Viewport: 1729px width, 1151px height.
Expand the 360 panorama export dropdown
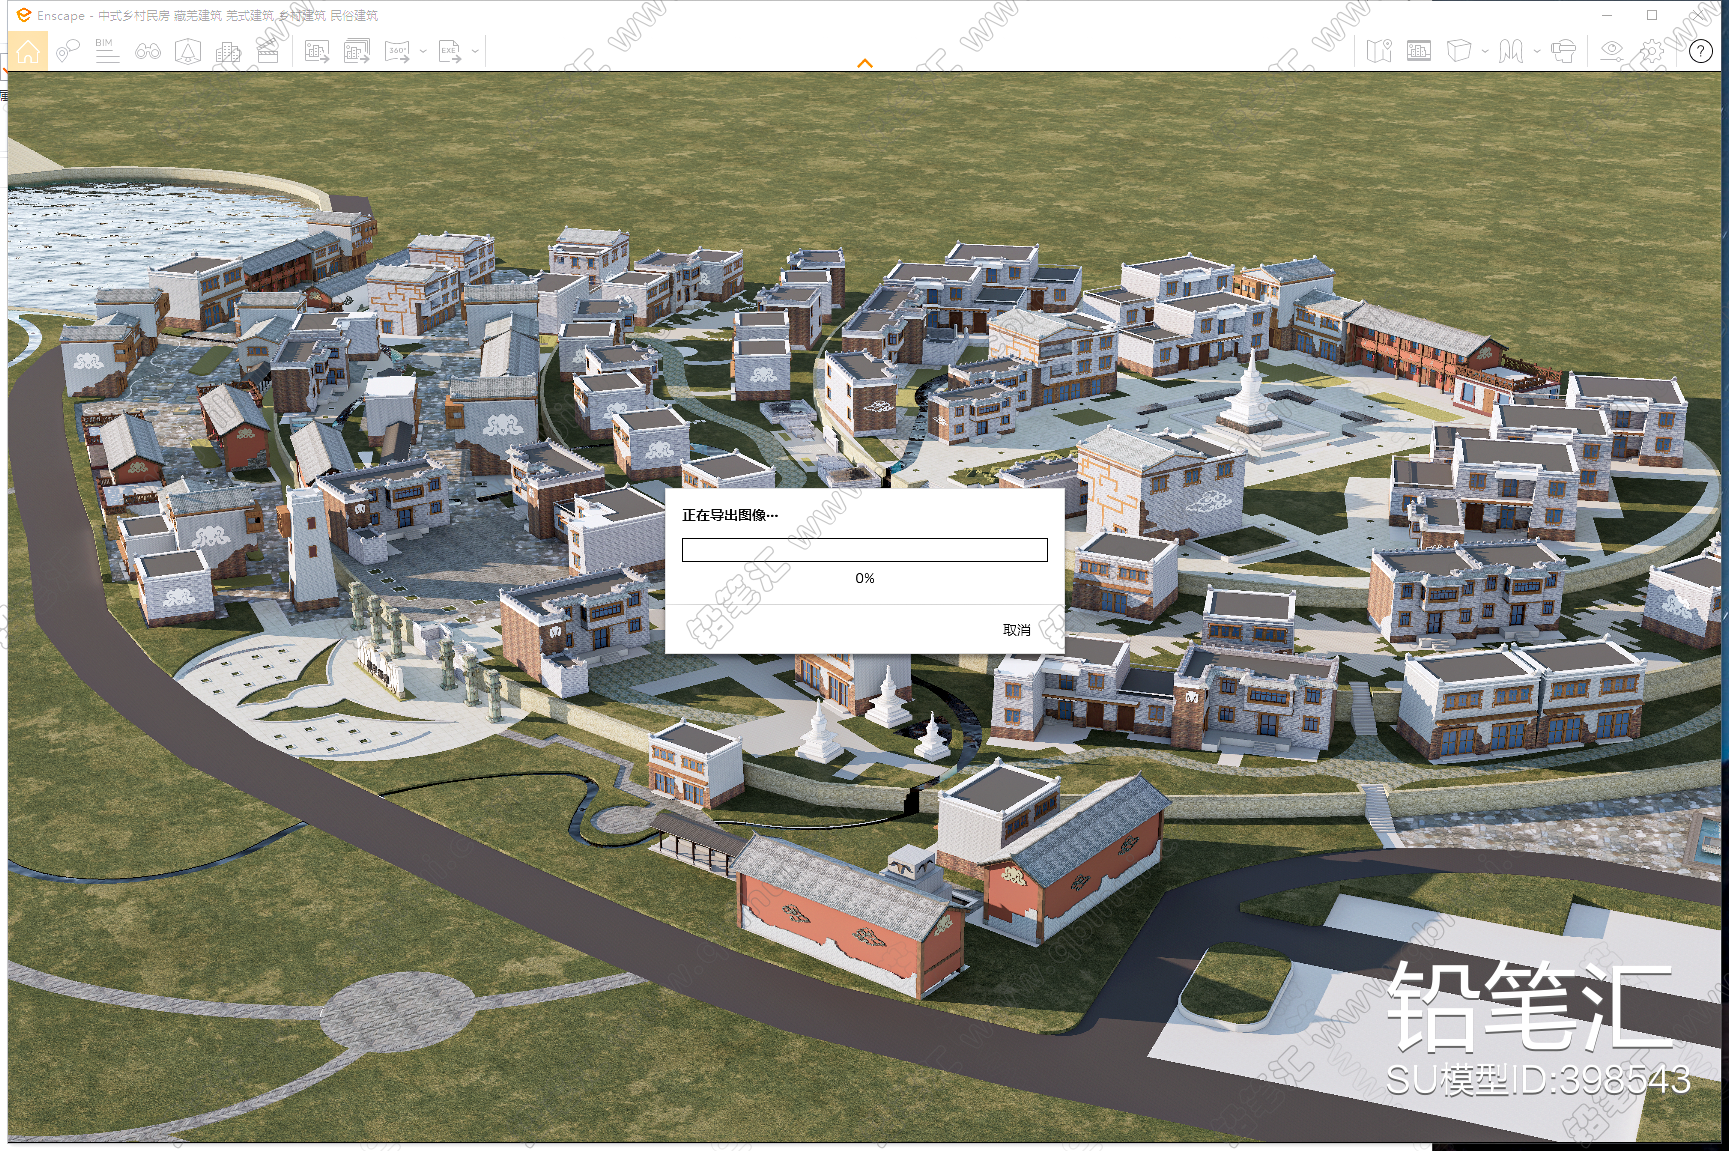point(423,51)
